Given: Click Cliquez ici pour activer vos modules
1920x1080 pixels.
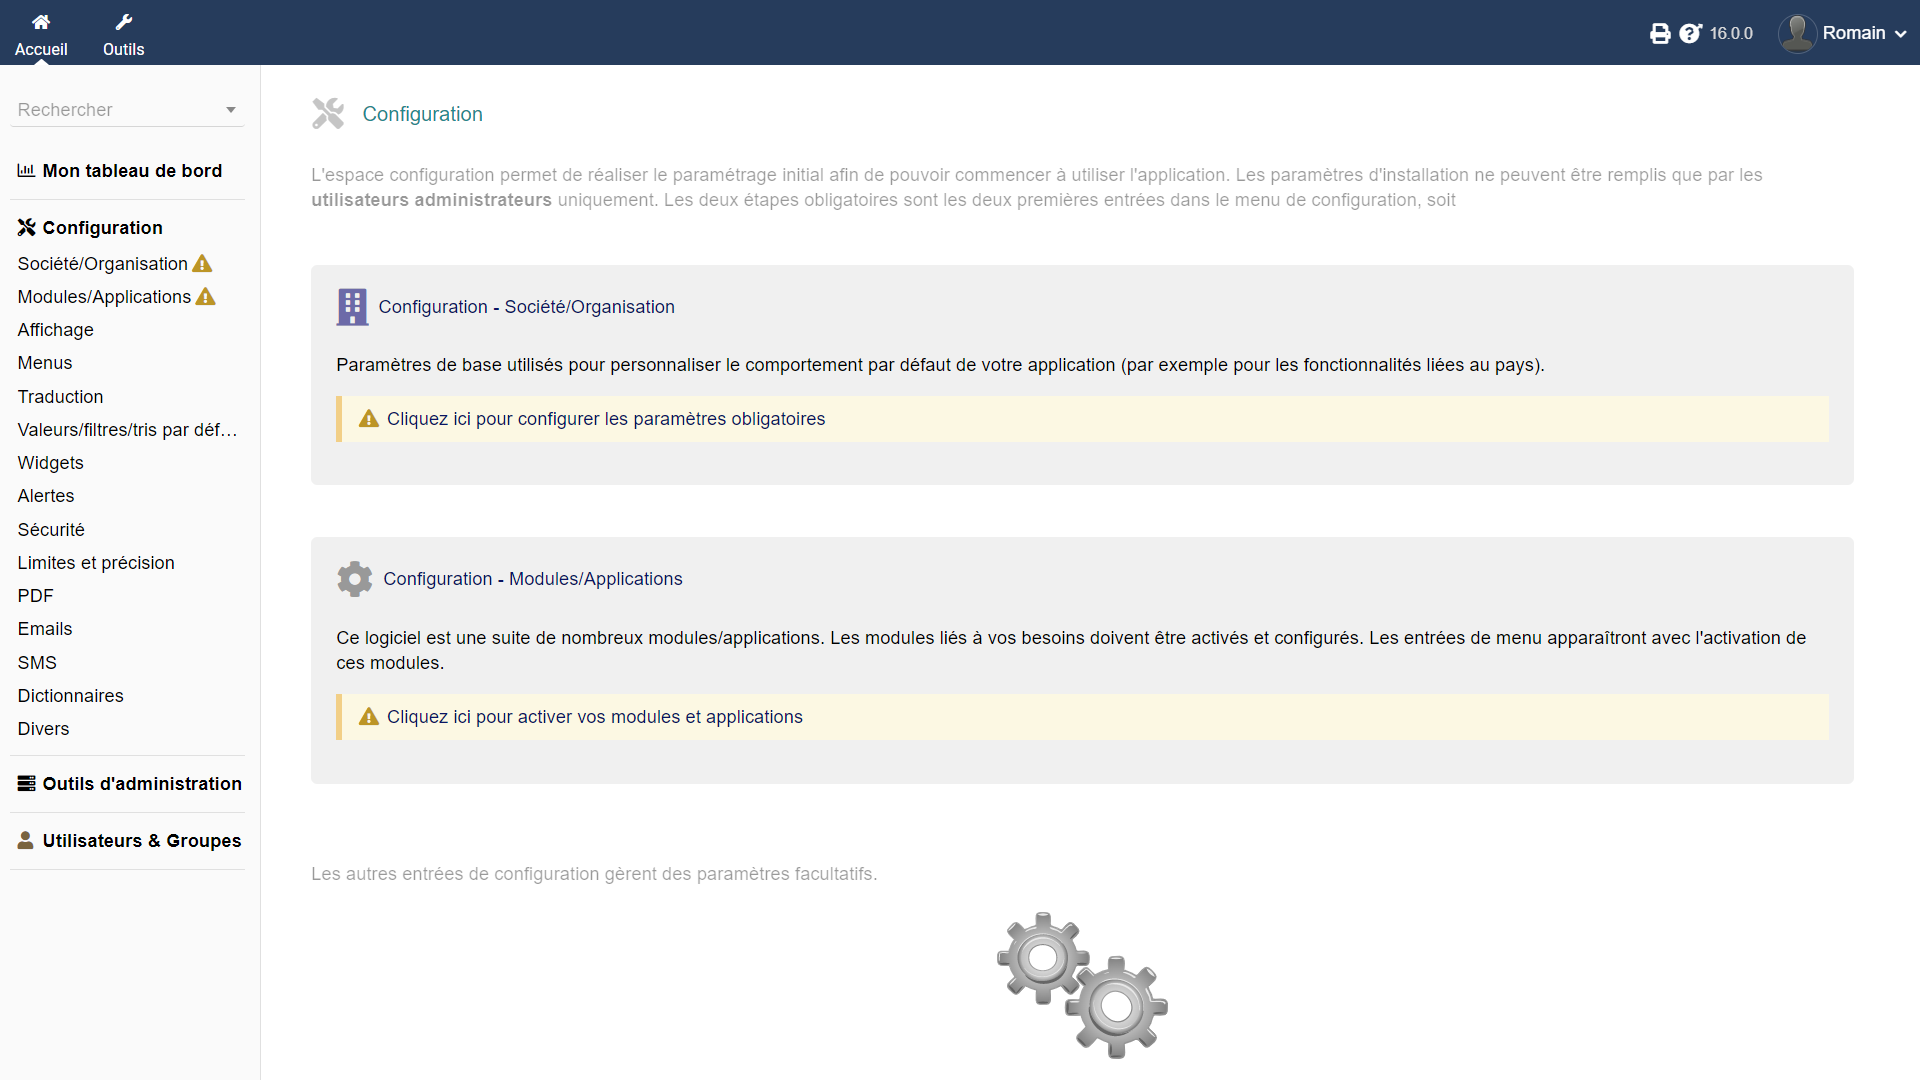Looking at the screenshot, I should (x=593, y=715).
